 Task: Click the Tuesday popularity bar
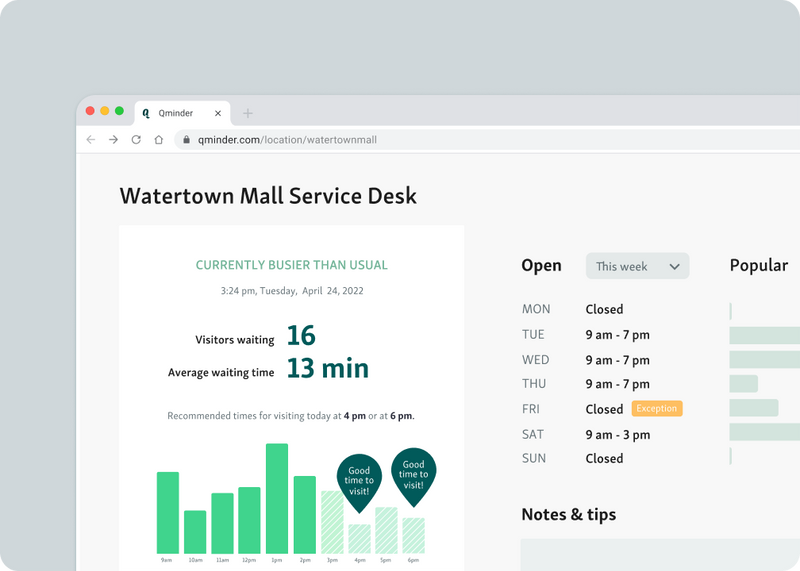pyautogui.click(x=764, y=335)
